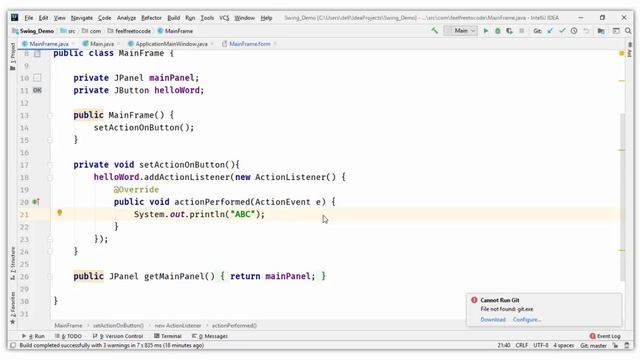The width and height of the screenshot is (640, 360).
Task: Click the line:column 21:40 indicator
Action: point(504,345)
